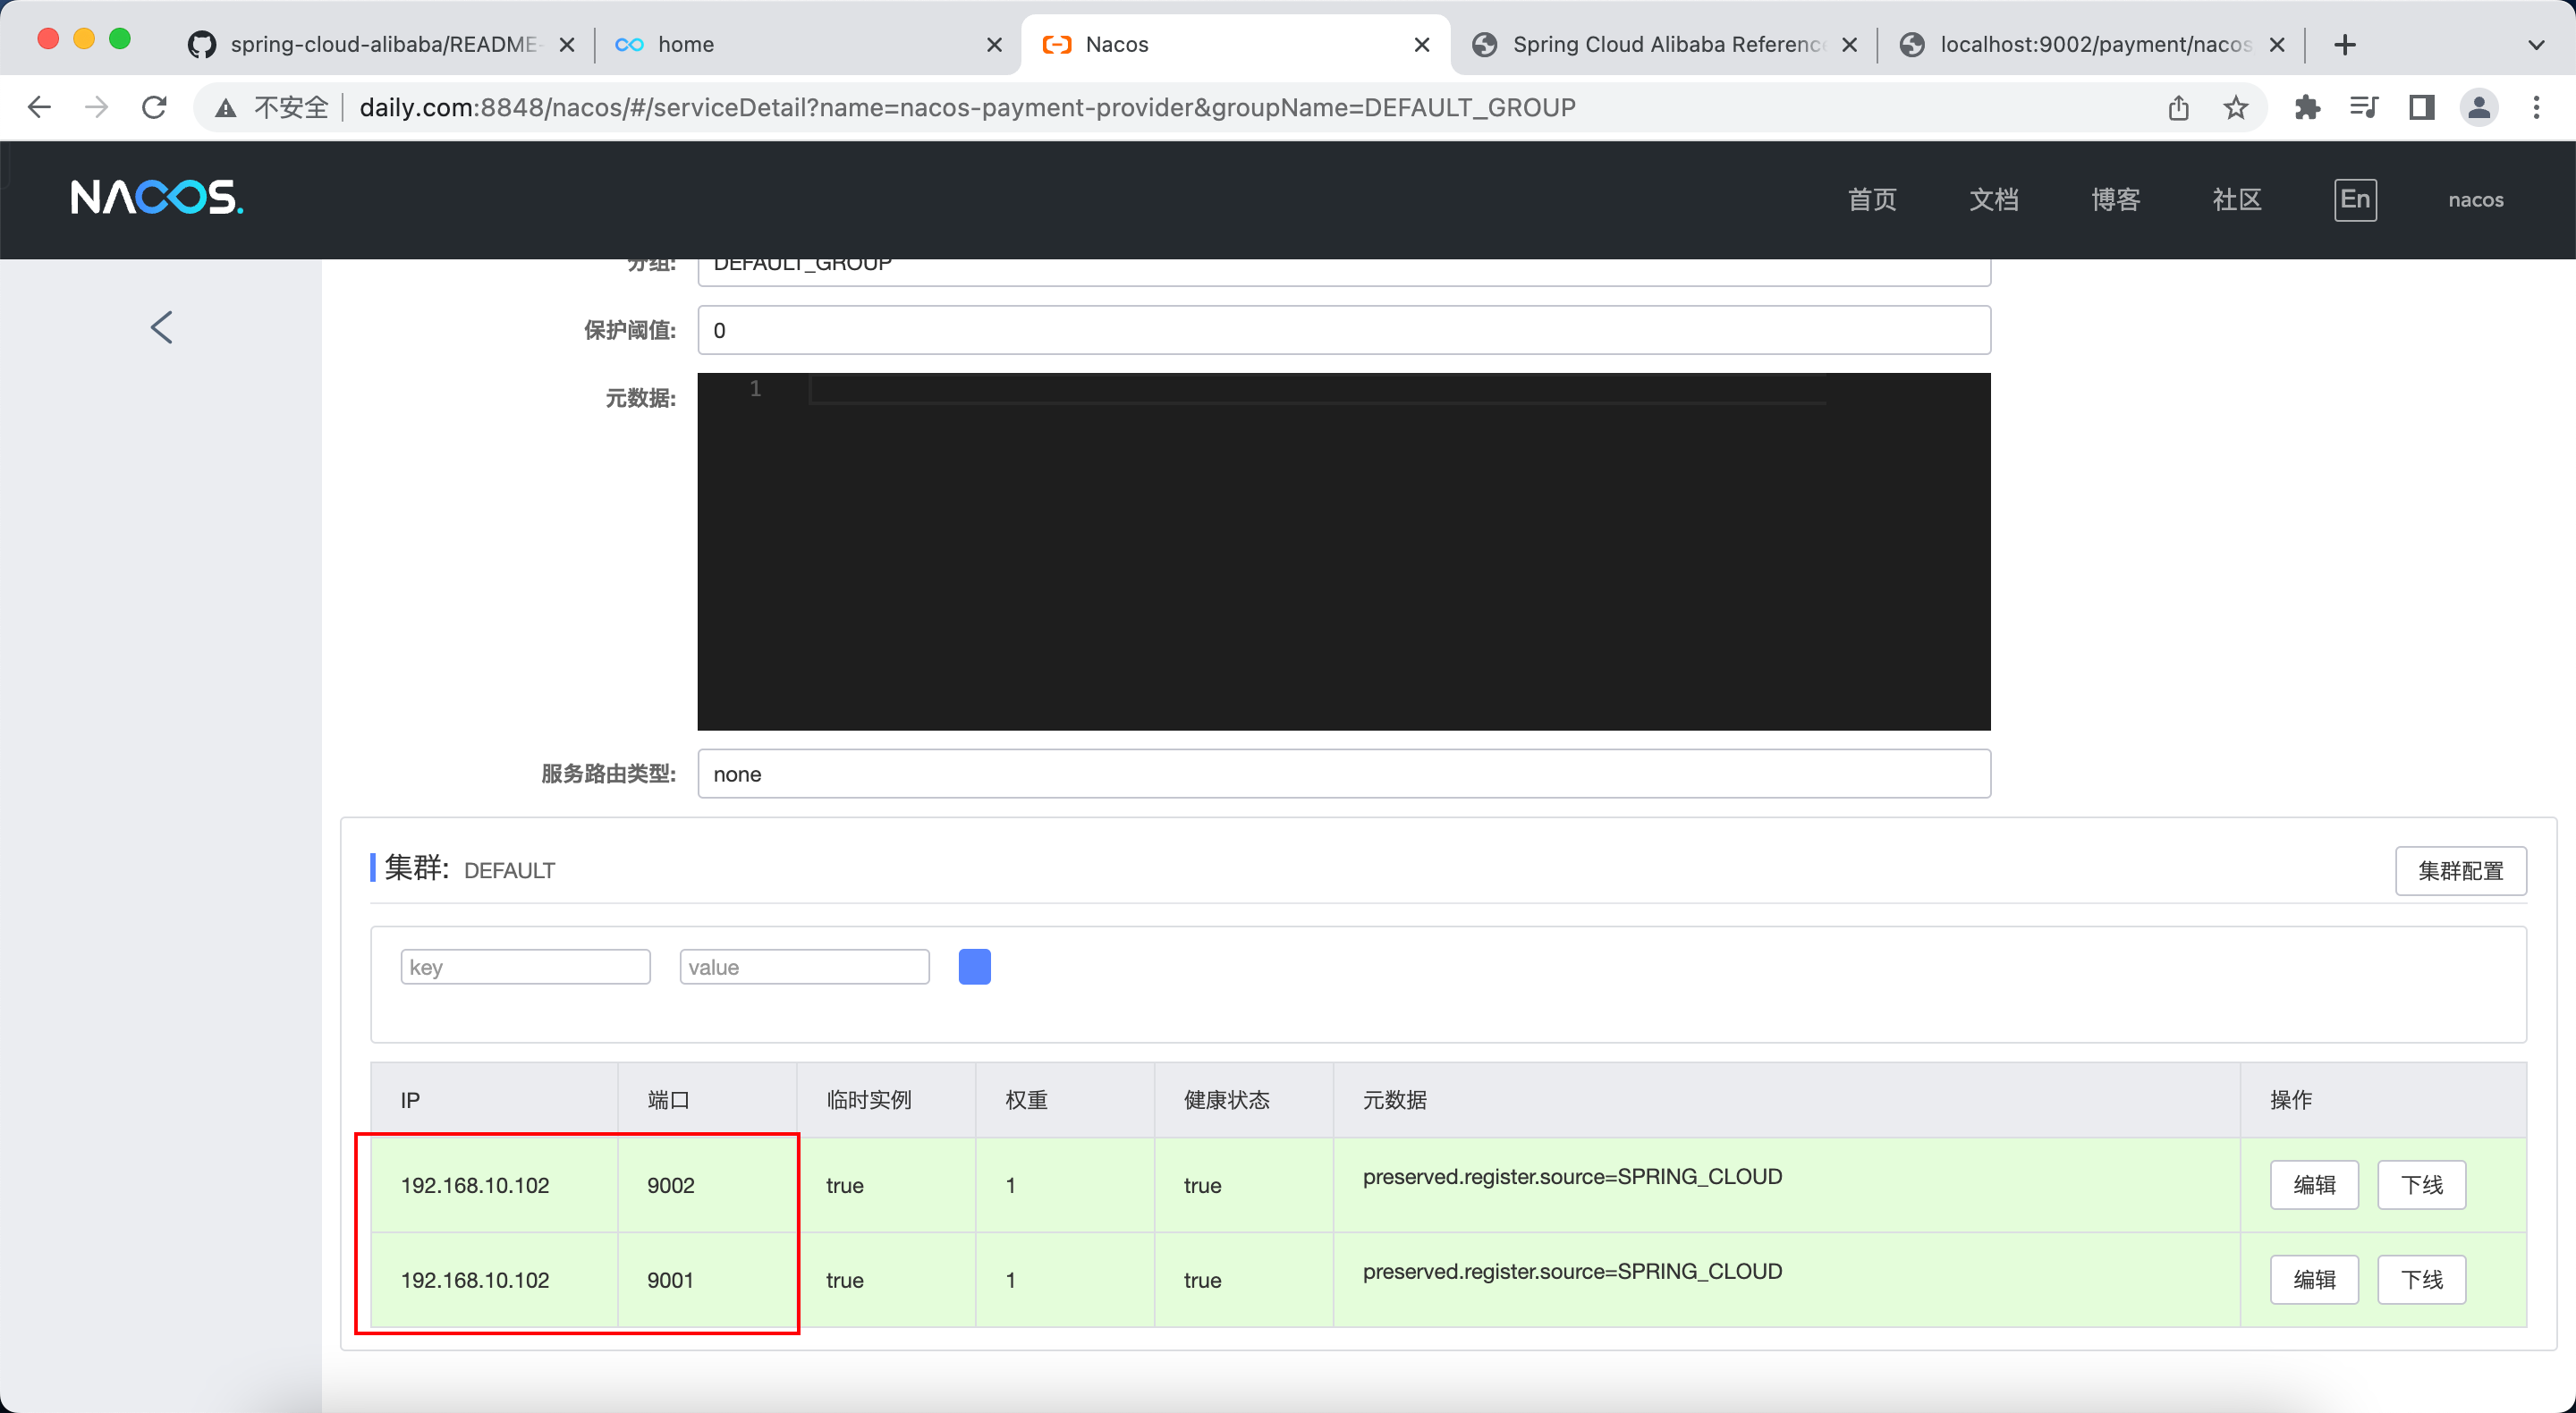Close the Spring Cloud Alibaba Reference tab
Screen dimensions: 2576x1413
(x=1849, y=44)
